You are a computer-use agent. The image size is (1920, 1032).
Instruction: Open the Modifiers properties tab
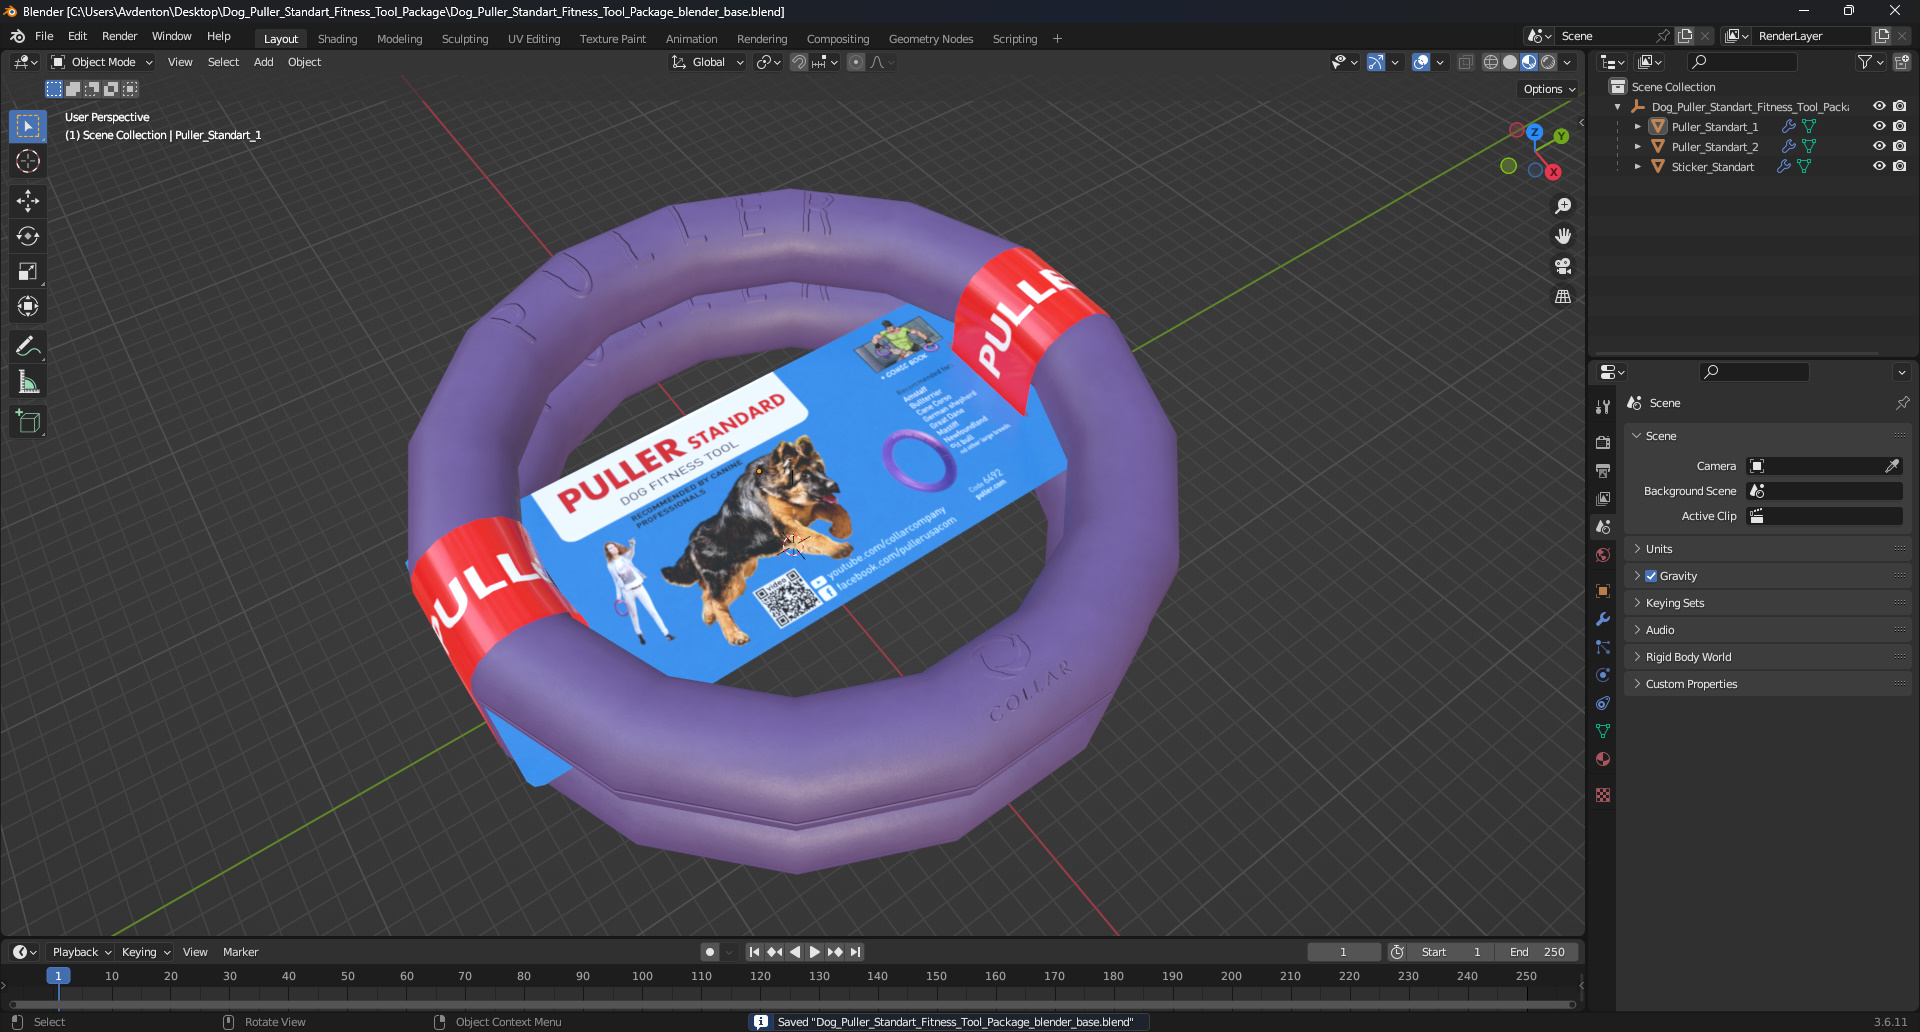click(1603, 619)
